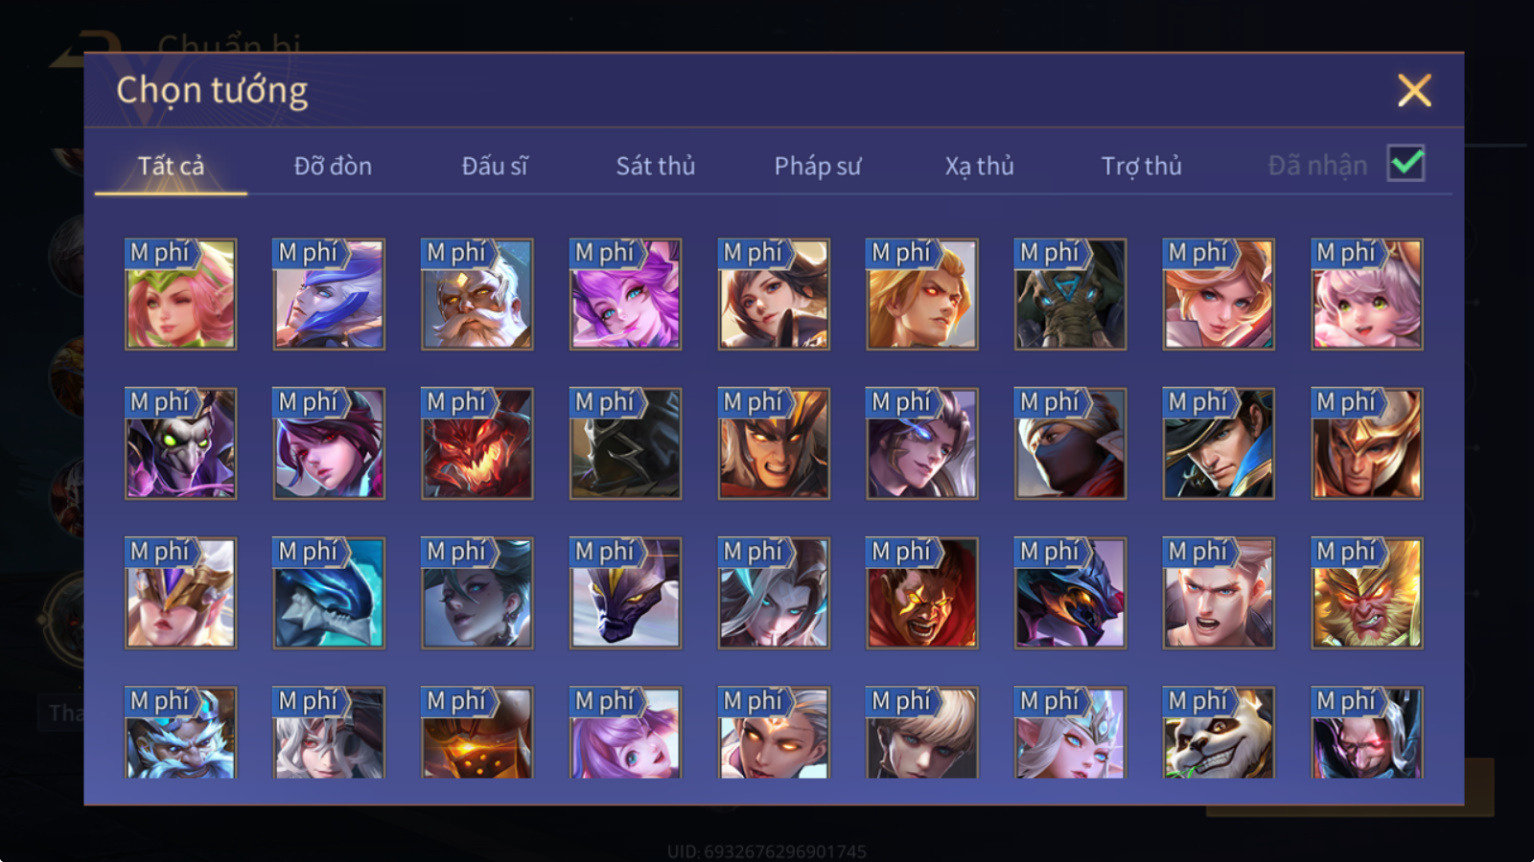This screenshot has width=1534, height=862.
Task: Select the plague-doctor hero with green eyes
Action: point(181,443)
